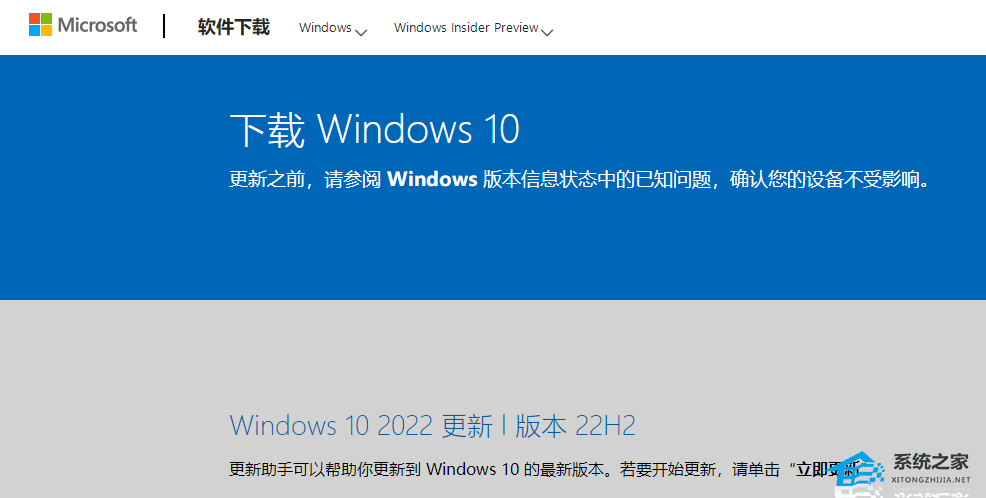986x498 pixels.
Task: Click the bold Windows word in the banner
Action: pyautogui.click(x=432, y=180)
